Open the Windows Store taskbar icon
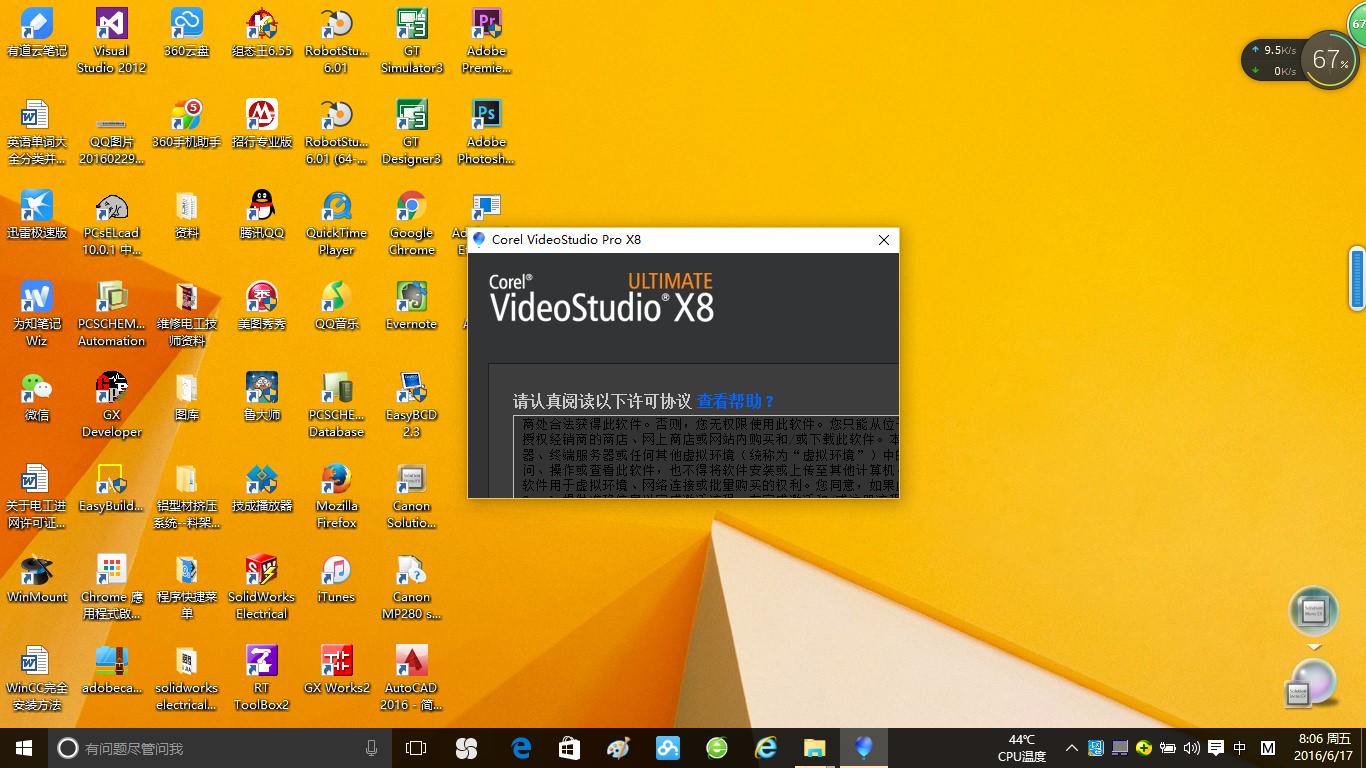Image resolution: width=1366 pixels, height=768 pixels. pyautogui.click(x=569, y=747)
